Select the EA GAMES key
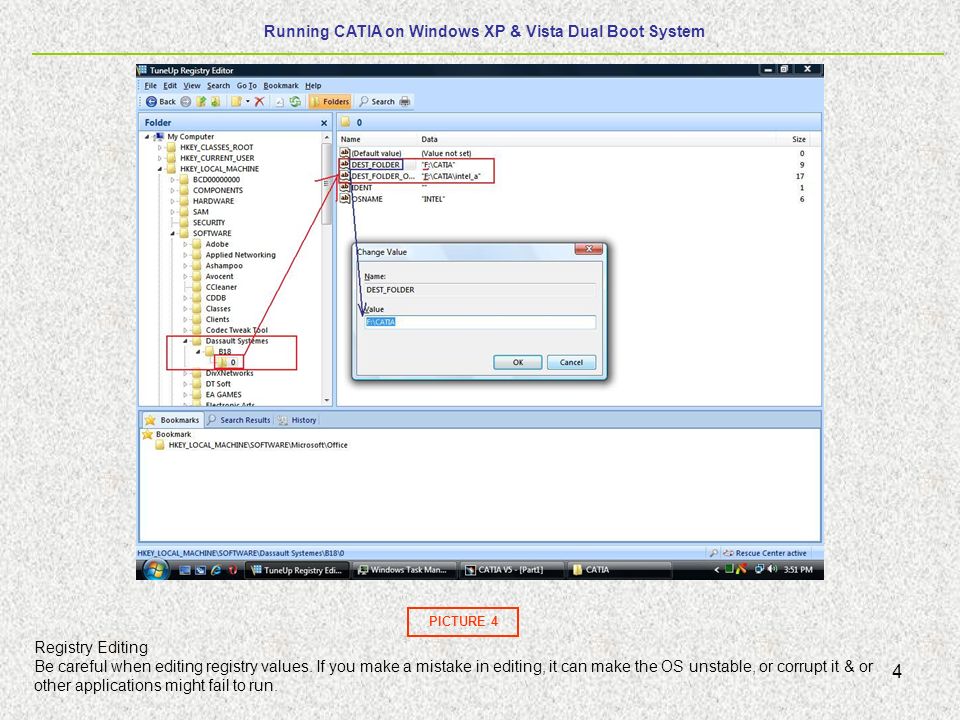 tap(223, 395)
